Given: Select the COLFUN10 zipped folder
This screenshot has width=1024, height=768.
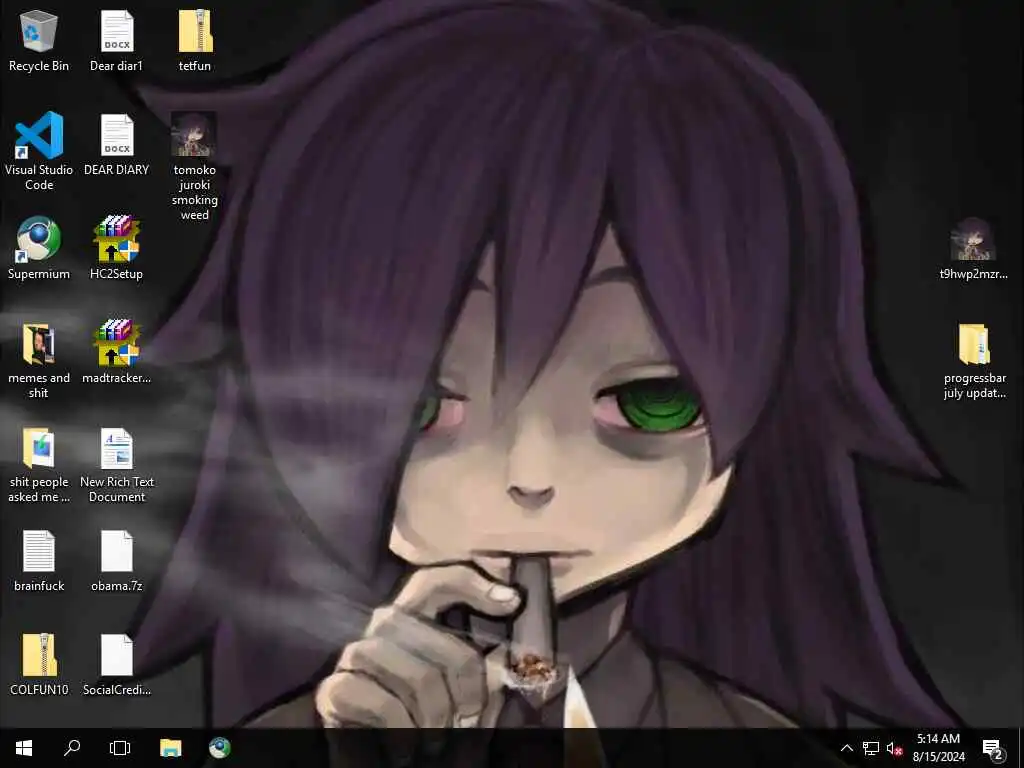Looking at the screenshot, I should point(39,665).
